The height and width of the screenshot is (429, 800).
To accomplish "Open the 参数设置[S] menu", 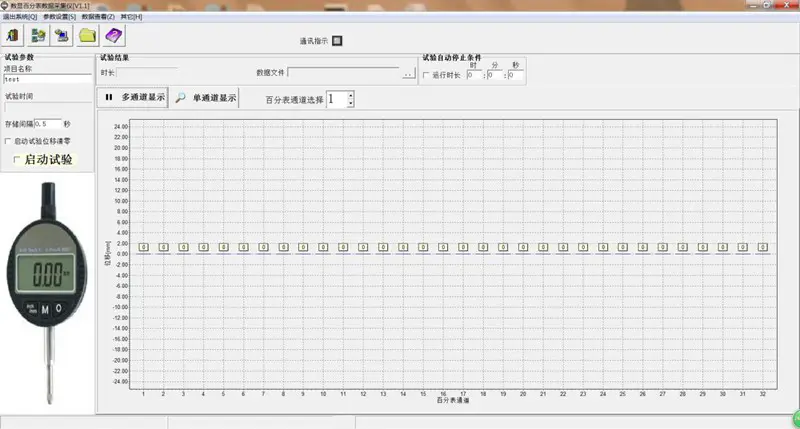I will (x=60, y=17).
